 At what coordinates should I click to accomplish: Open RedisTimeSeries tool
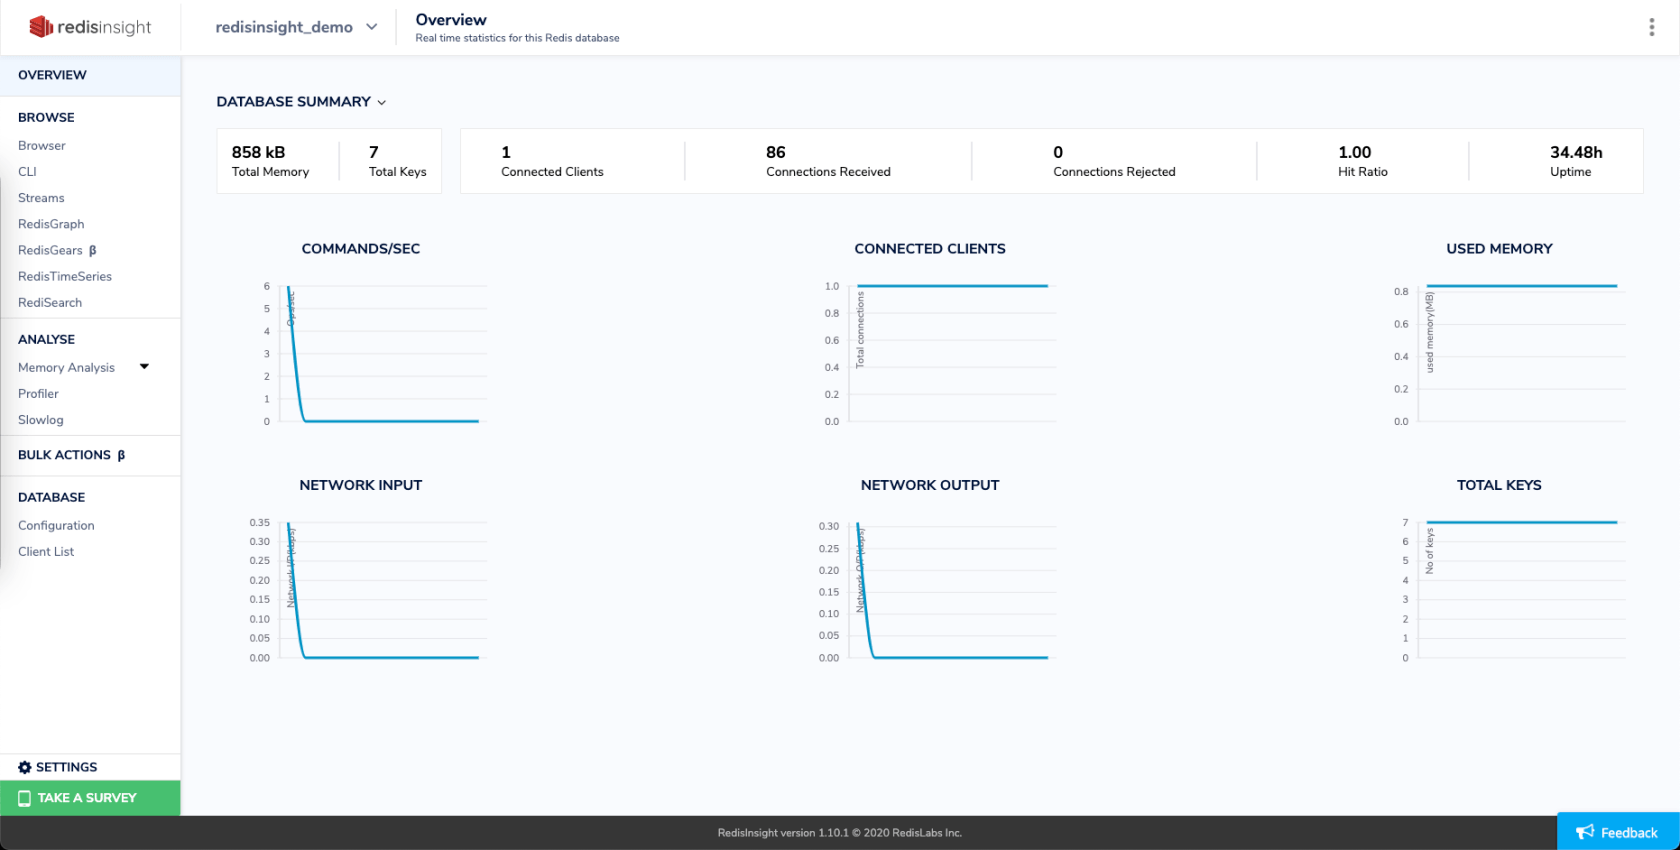pos(65,276)
